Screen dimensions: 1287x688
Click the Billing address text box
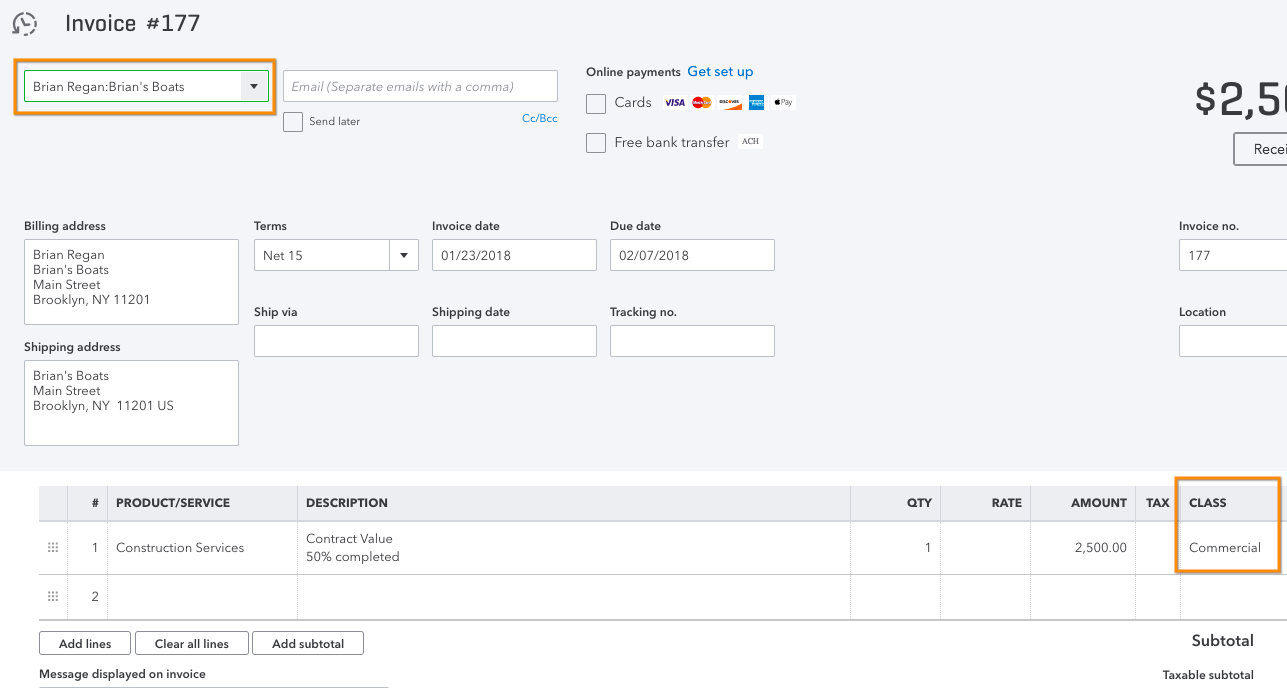(131, 282)
